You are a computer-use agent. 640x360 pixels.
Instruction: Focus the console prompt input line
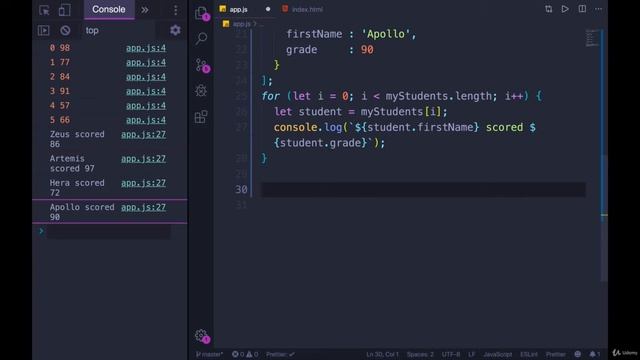coord(108,231)
